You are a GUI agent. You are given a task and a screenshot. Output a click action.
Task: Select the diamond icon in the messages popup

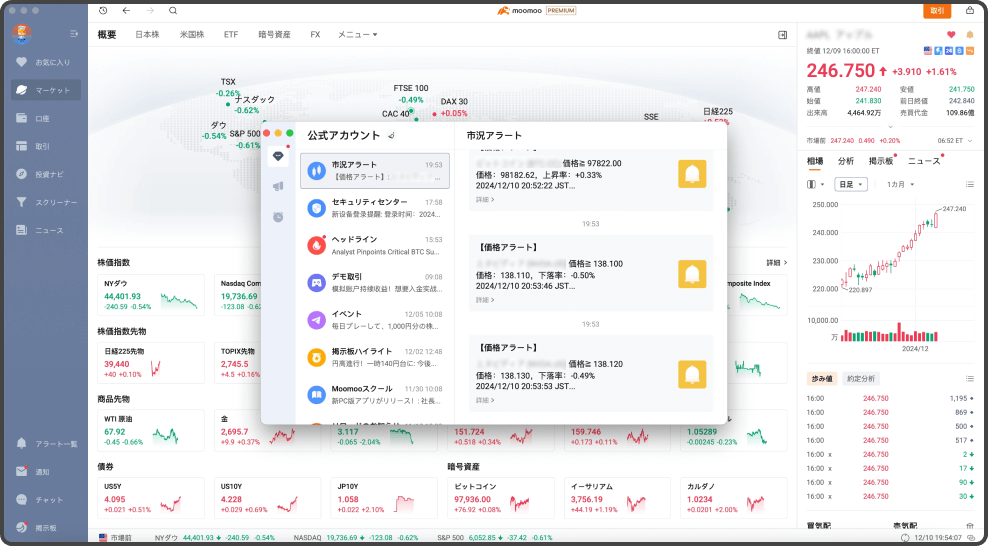(x=278, y=156)
